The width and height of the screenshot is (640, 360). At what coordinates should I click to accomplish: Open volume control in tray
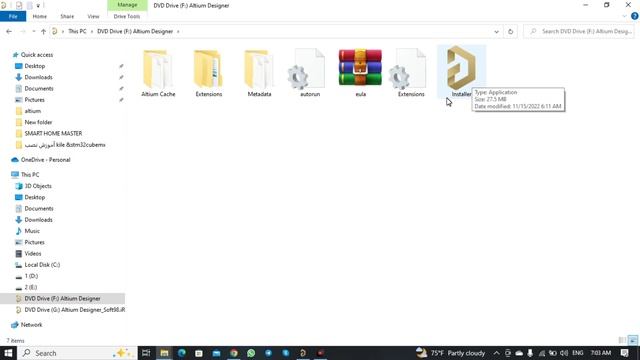(564, 353)
